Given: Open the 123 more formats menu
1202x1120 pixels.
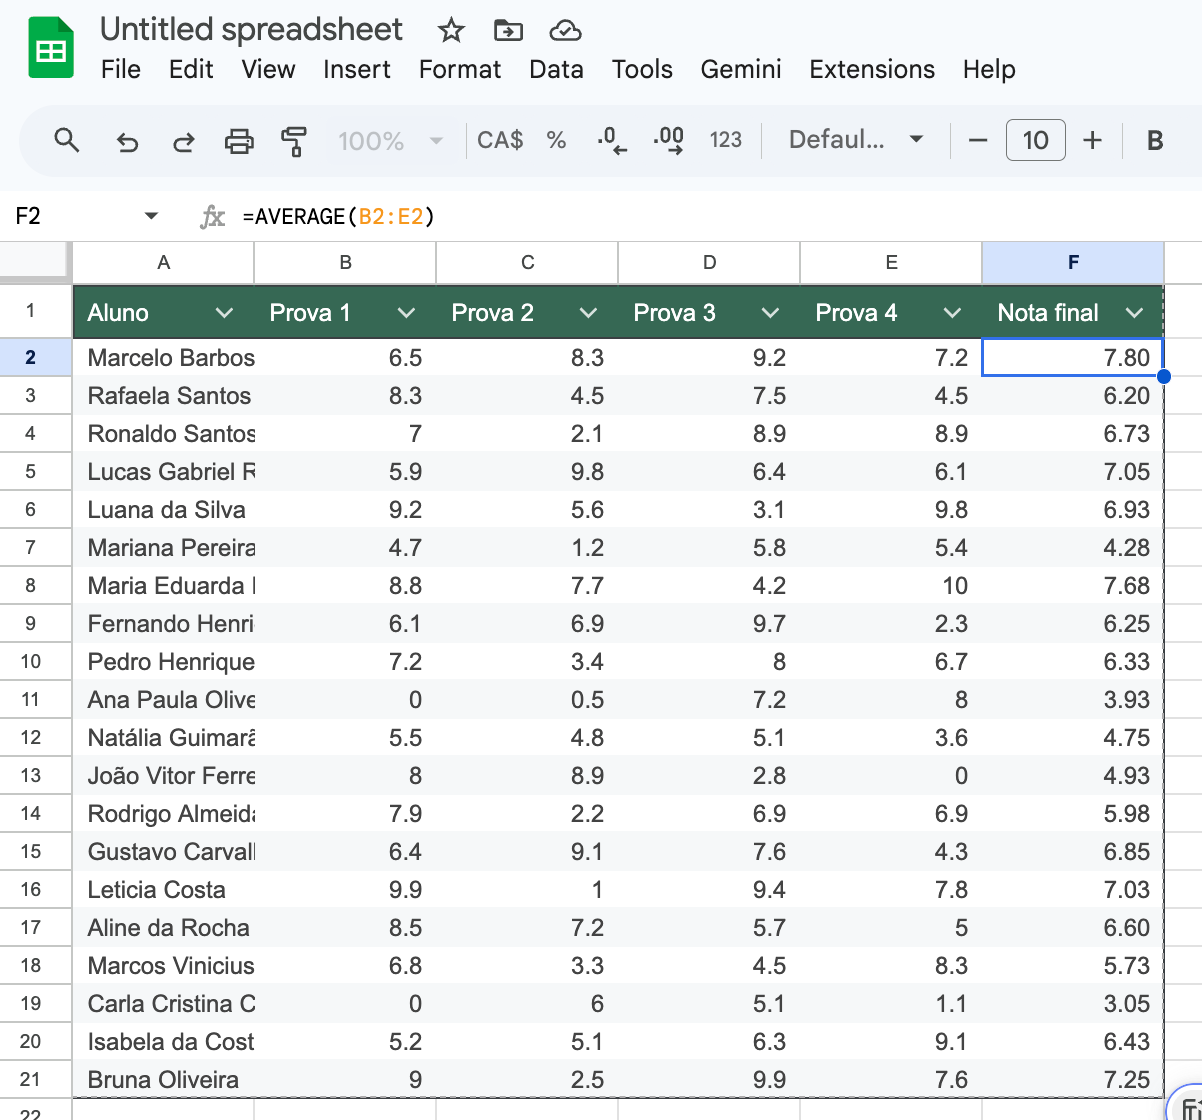Looking at the screenshot, I should 725,140.
